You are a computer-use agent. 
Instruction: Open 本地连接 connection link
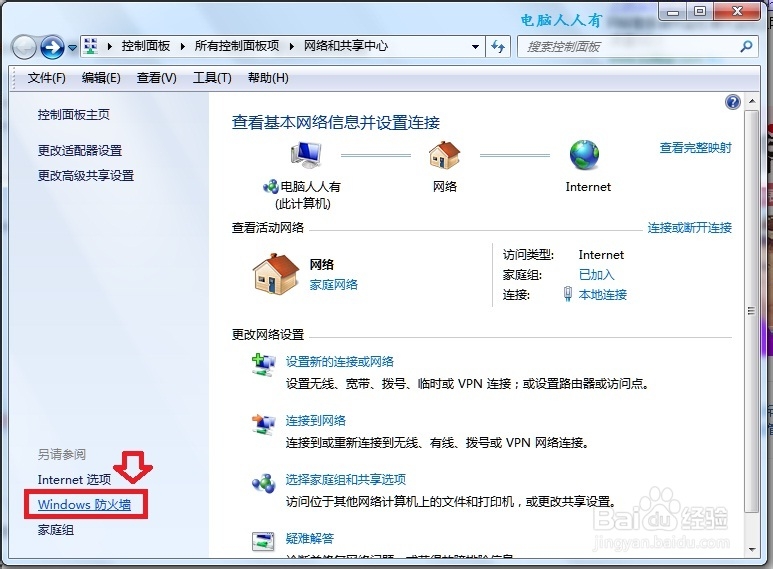coord(602,295)
